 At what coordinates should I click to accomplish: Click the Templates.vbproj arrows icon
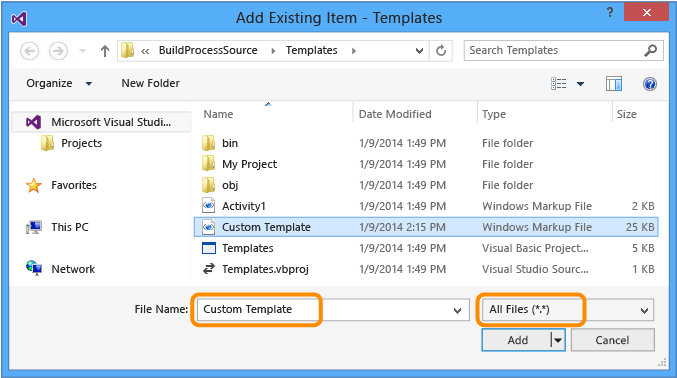click(209, 269)
